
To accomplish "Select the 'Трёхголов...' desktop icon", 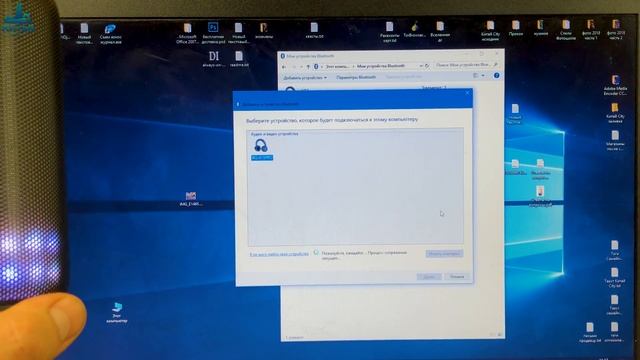I will (415, 30).
